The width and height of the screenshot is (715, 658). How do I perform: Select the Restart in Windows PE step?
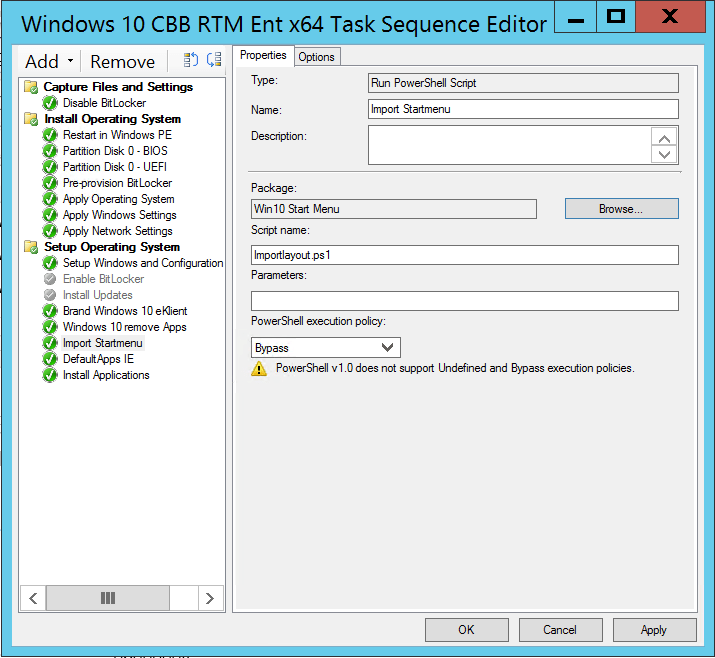[117, 135]
